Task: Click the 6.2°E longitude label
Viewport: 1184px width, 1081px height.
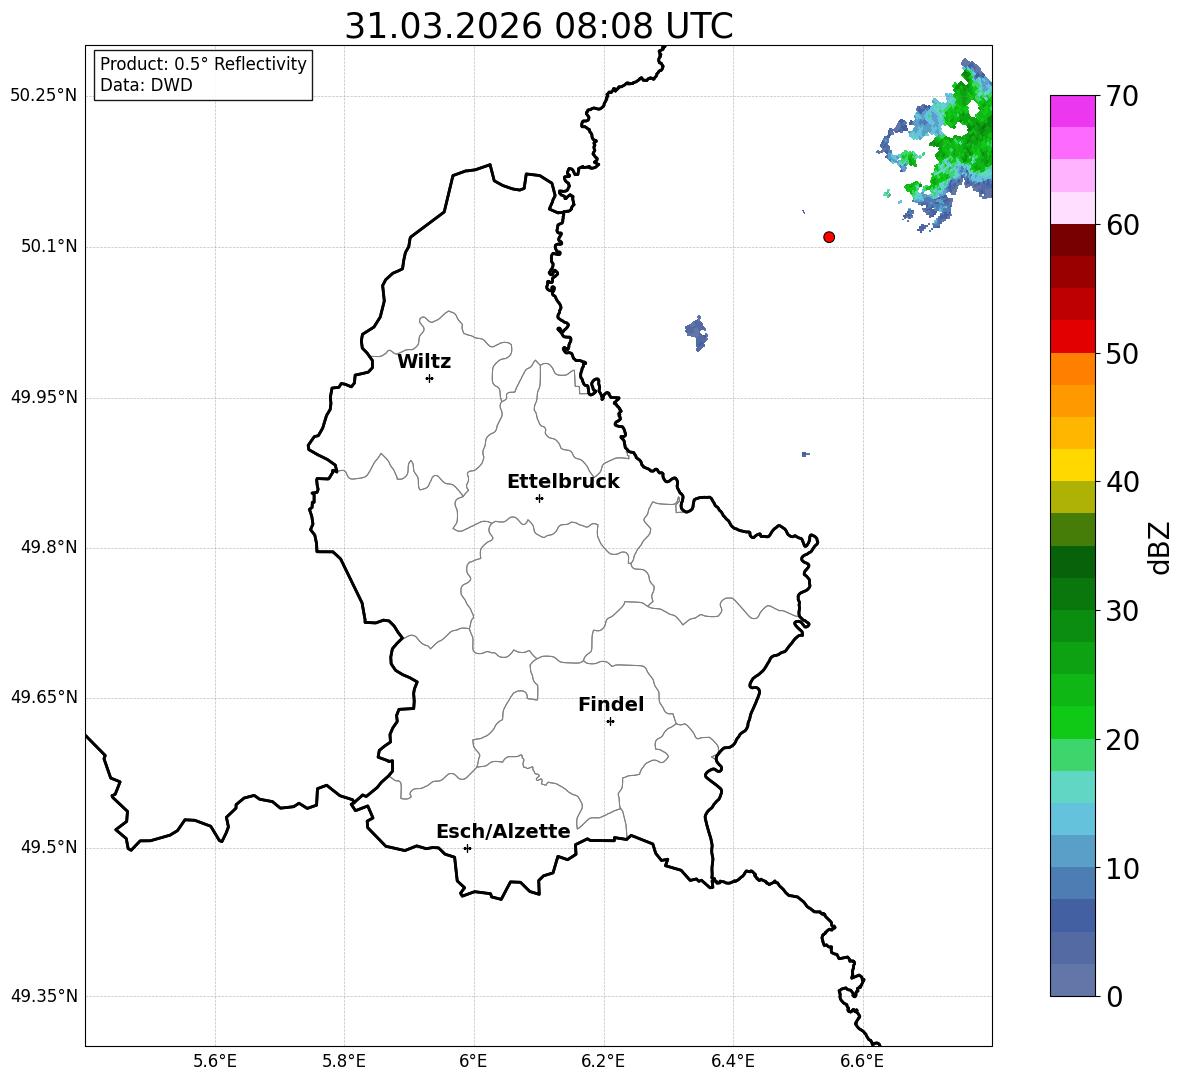Action: pyautogui.click(x=603, y=1061)
